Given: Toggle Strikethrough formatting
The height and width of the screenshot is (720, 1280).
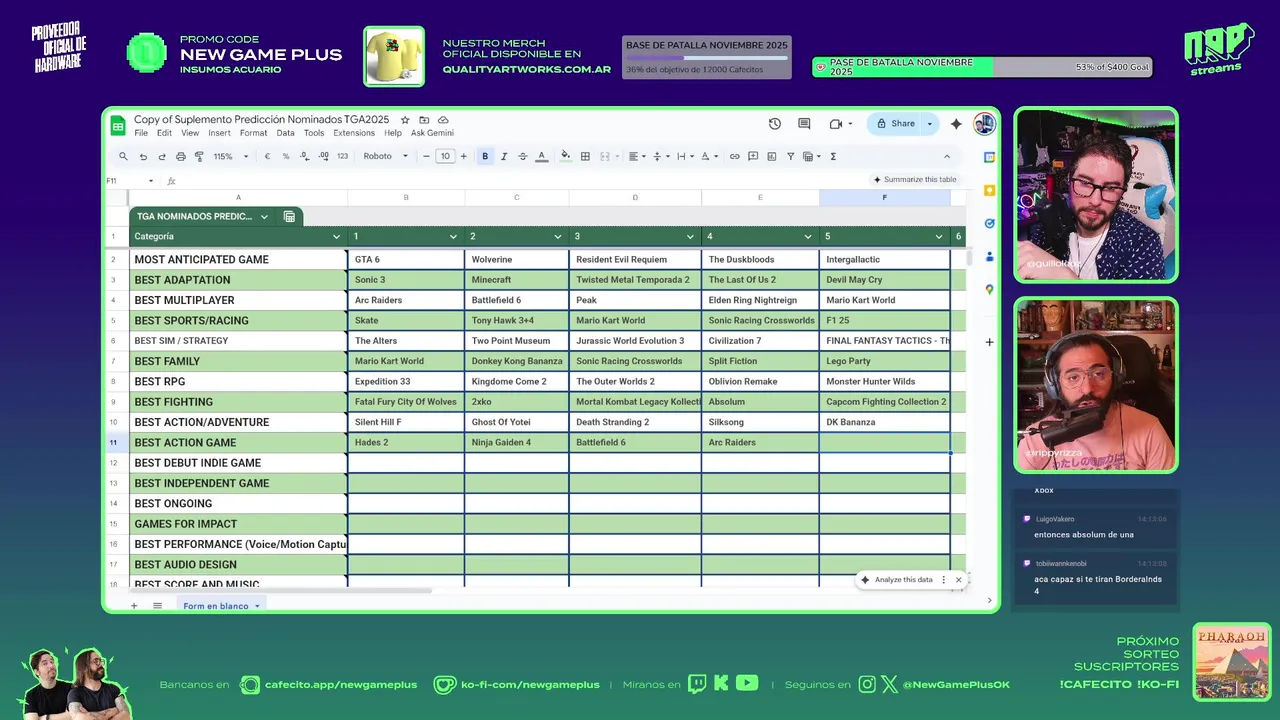Looking at the screenshot, I should tap(522, 156).
